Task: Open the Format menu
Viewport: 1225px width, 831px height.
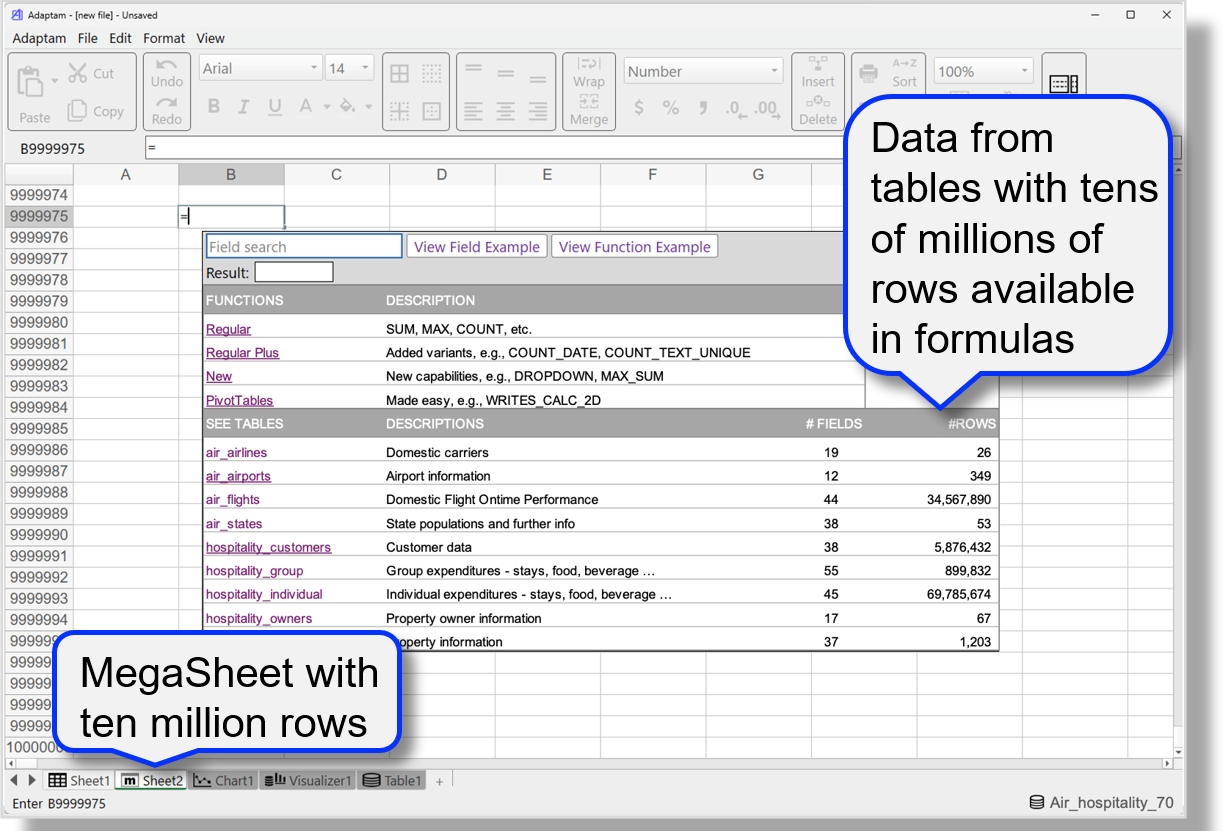Action: (163, 38)
